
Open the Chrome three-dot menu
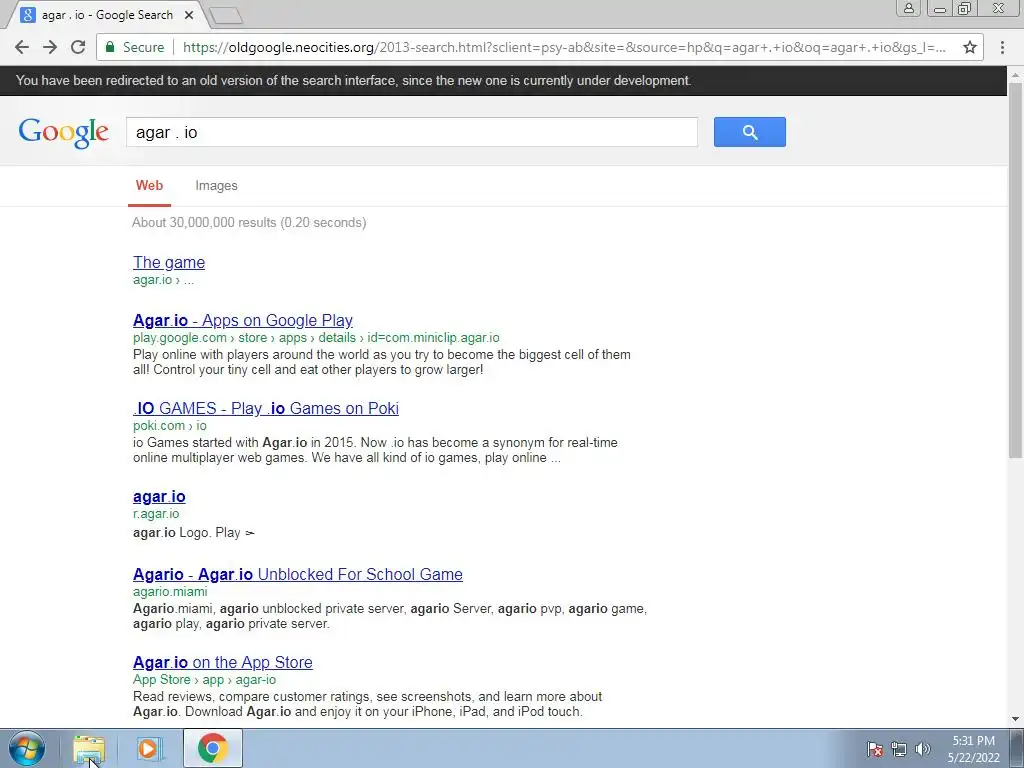pos(1002,47)
